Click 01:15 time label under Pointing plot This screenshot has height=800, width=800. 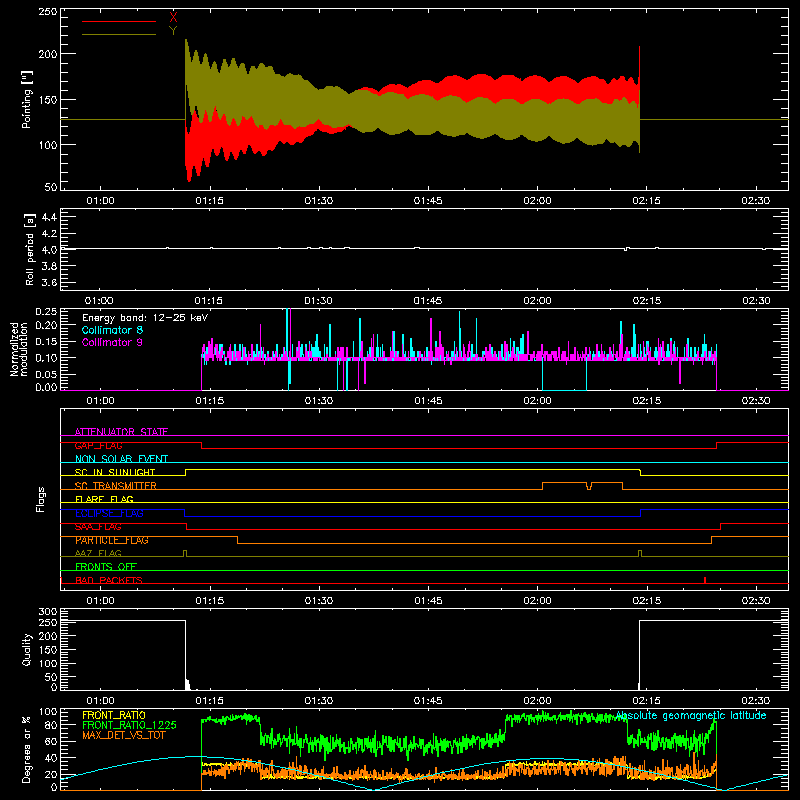pos(209,201)
